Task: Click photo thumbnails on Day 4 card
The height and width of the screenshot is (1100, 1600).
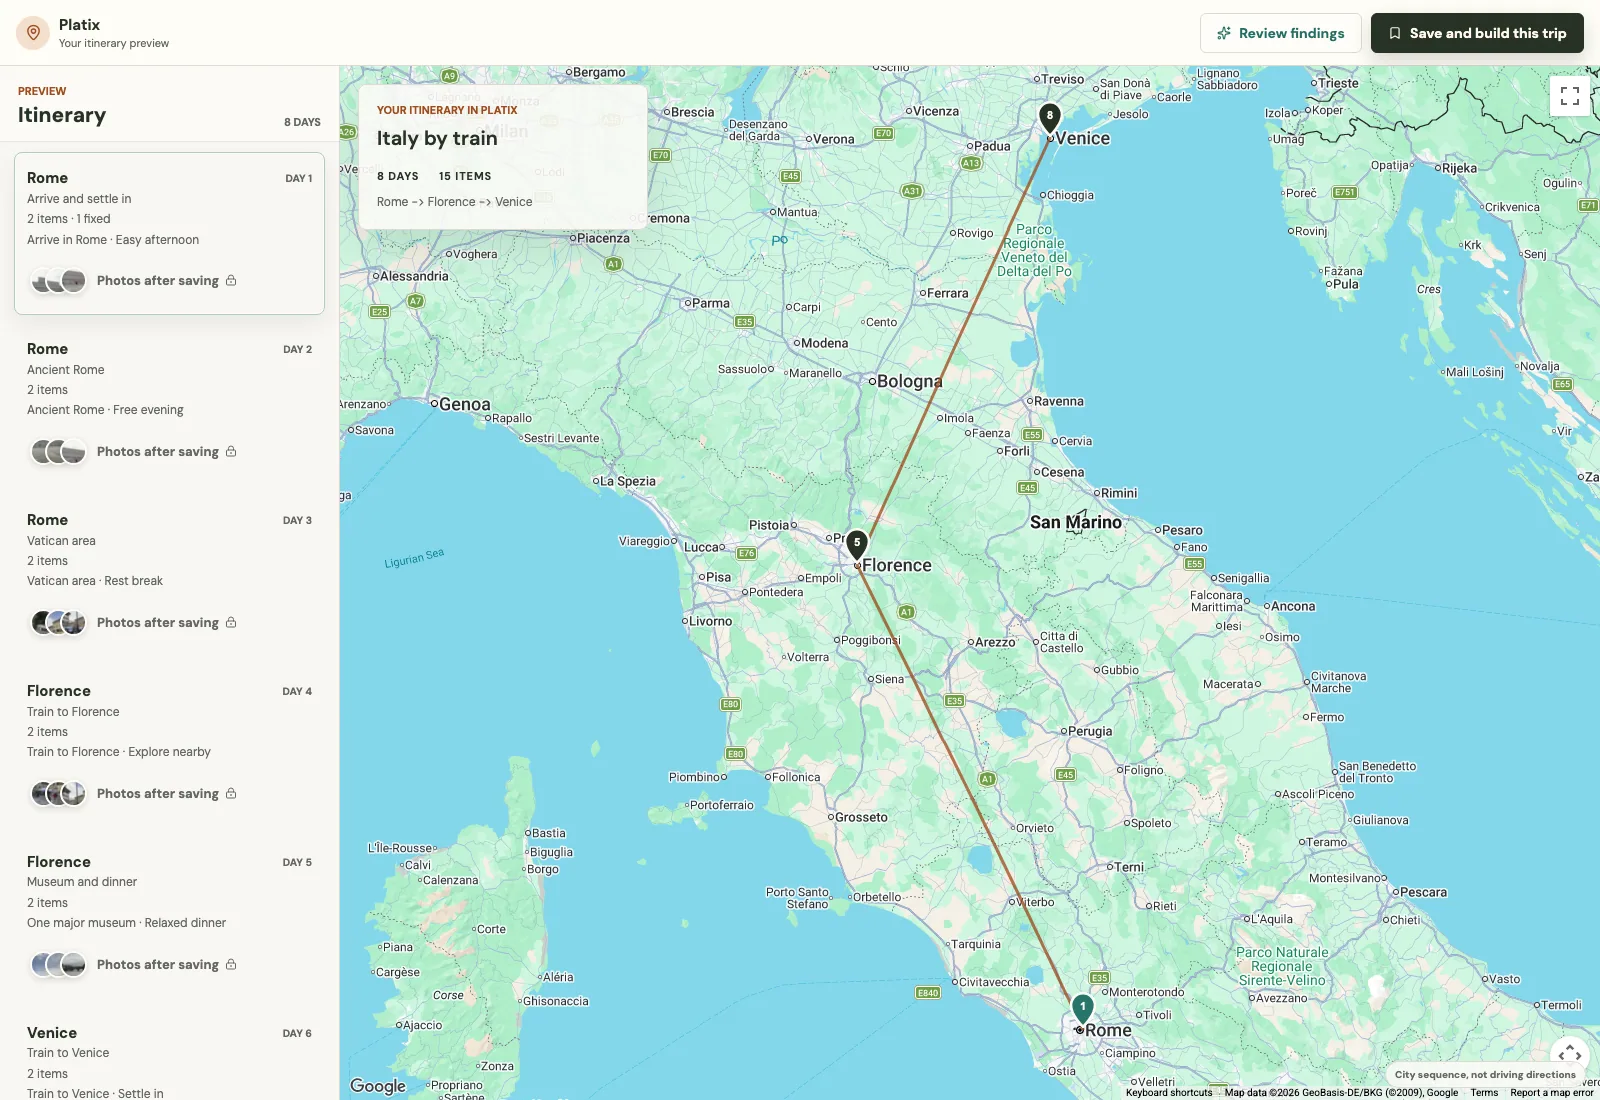Action: pyautogui.click(x=58, y=794)
